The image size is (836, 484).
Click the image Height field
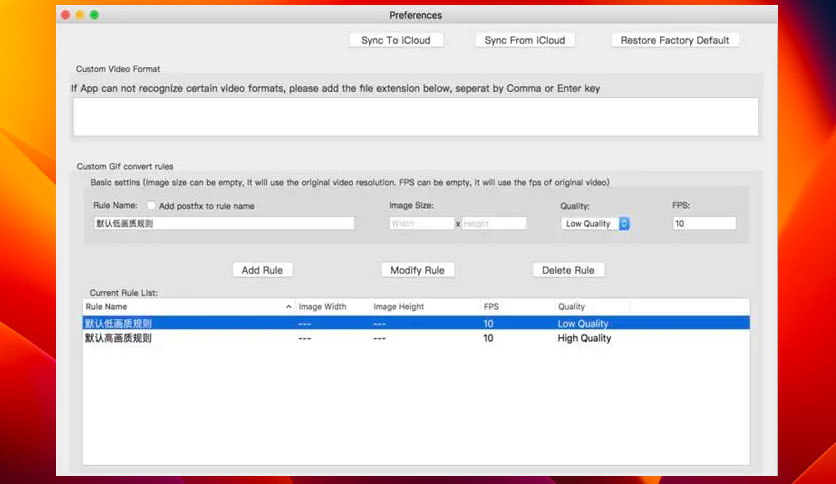click(x=494, y=223)
